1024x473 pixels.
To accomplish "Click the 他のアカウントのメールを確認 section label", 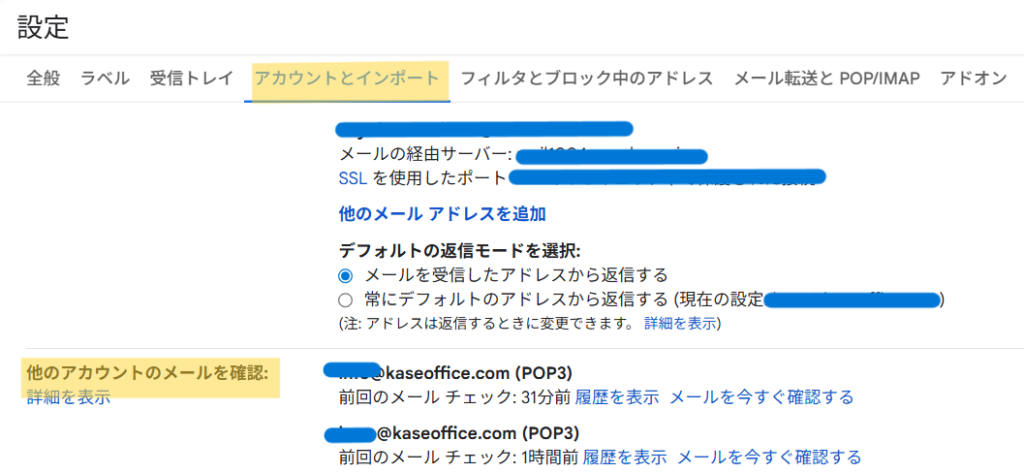I will (x=147, y=373).
